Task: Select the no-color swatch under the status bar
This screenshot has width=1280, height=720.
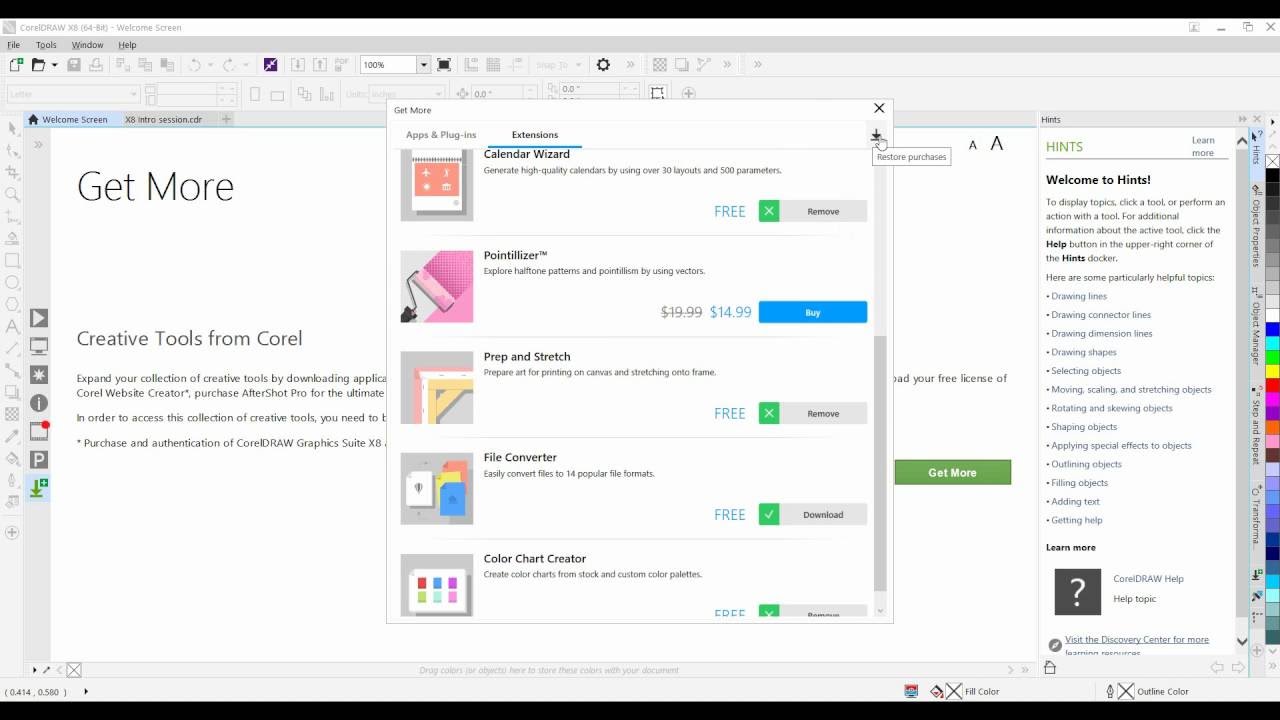Action: point(74,670)
